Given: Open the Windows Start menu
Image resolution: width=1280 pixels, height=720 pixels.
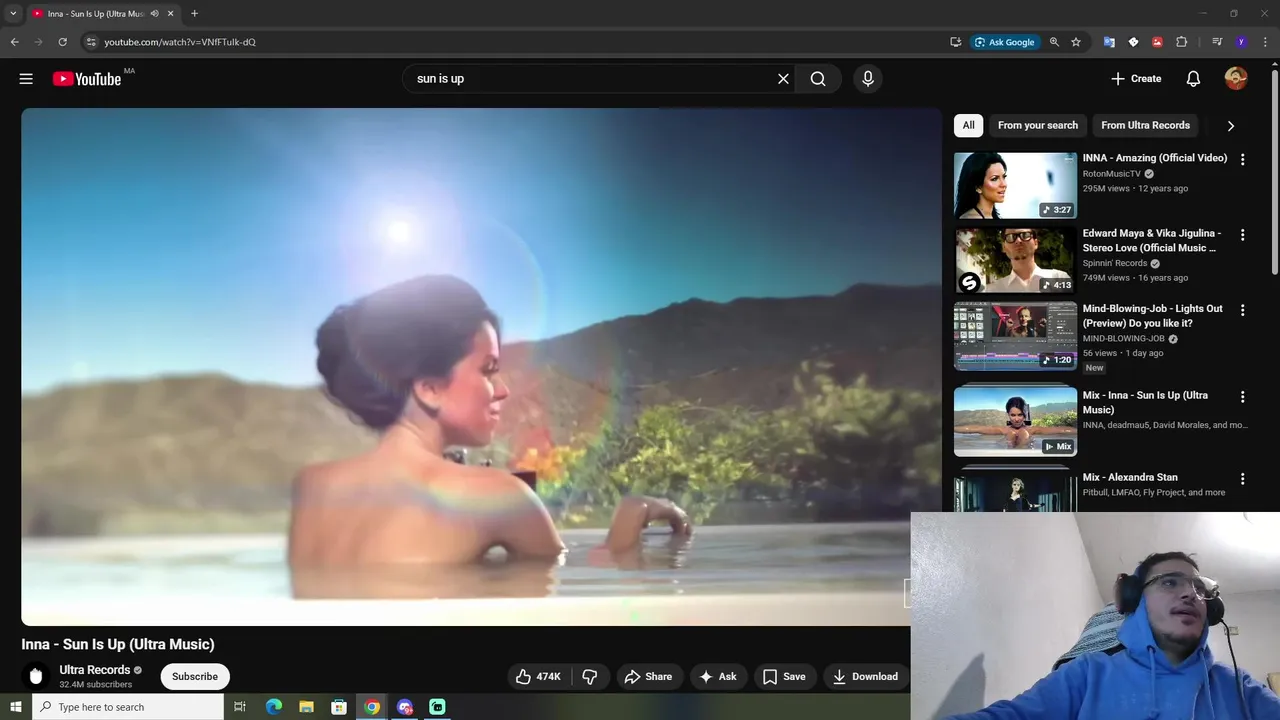Looking at the screenshot, I should pyautogui.click(x=15, y=707).
